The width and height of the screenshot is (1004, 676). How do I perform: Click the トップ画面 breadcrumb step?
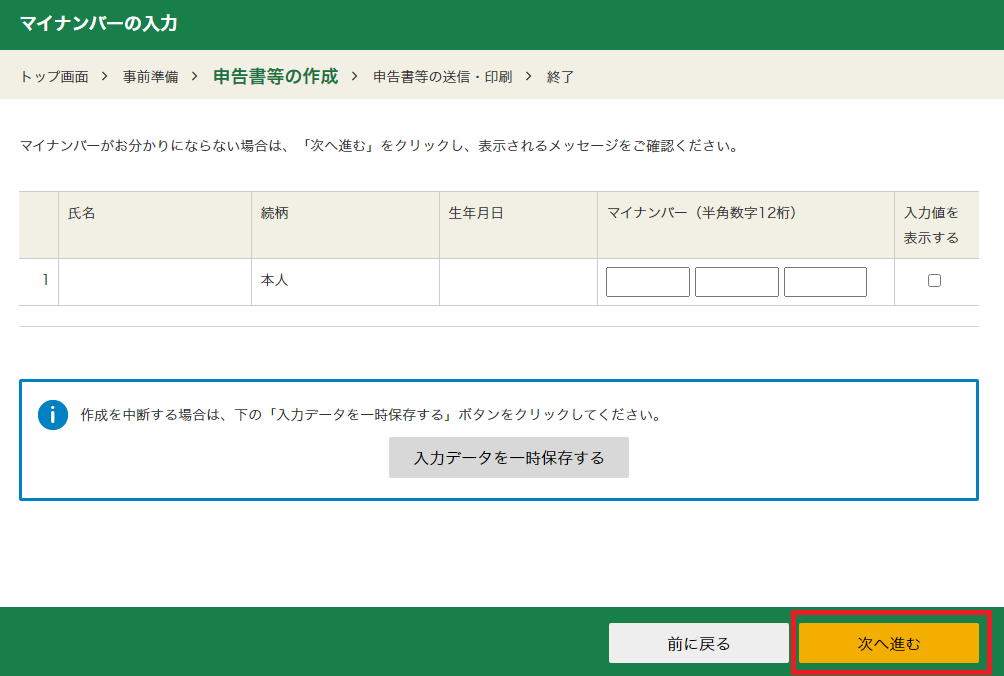[54, 77]
